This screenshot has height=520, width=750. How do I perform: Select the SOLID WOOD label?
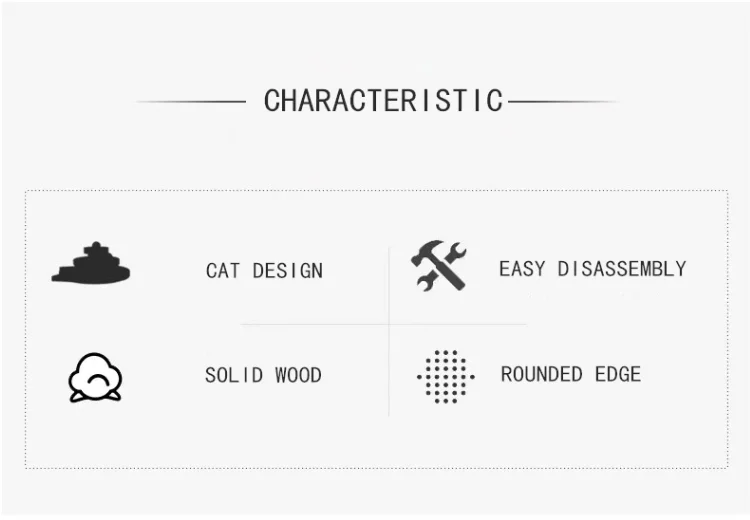coord(263,375)
